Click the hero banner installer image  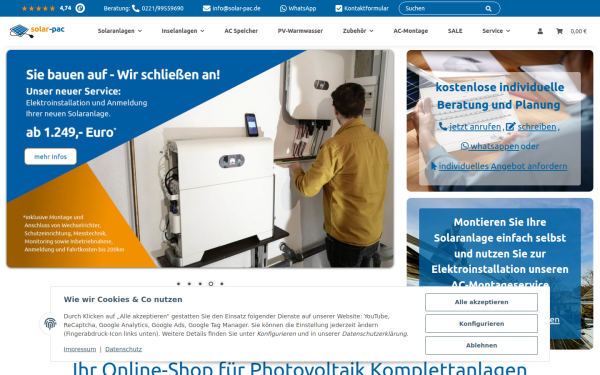pos(200,159)
